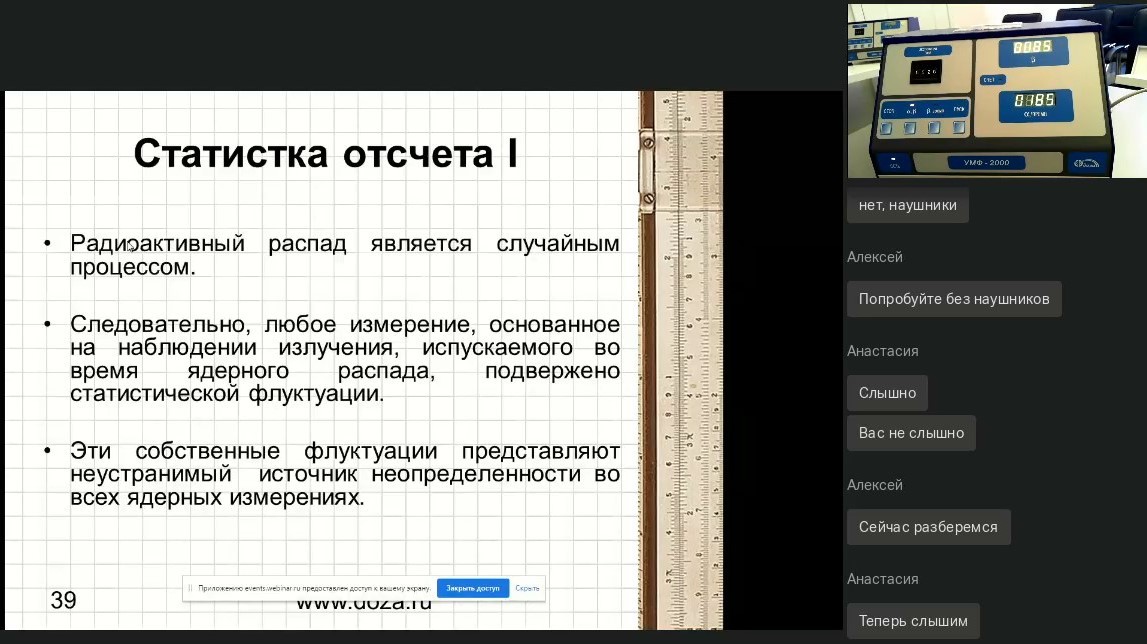Click sender name Алексей above 'Сейчас разберемся'
This screenshot has height=644, width=1147.
coord(875,485)
